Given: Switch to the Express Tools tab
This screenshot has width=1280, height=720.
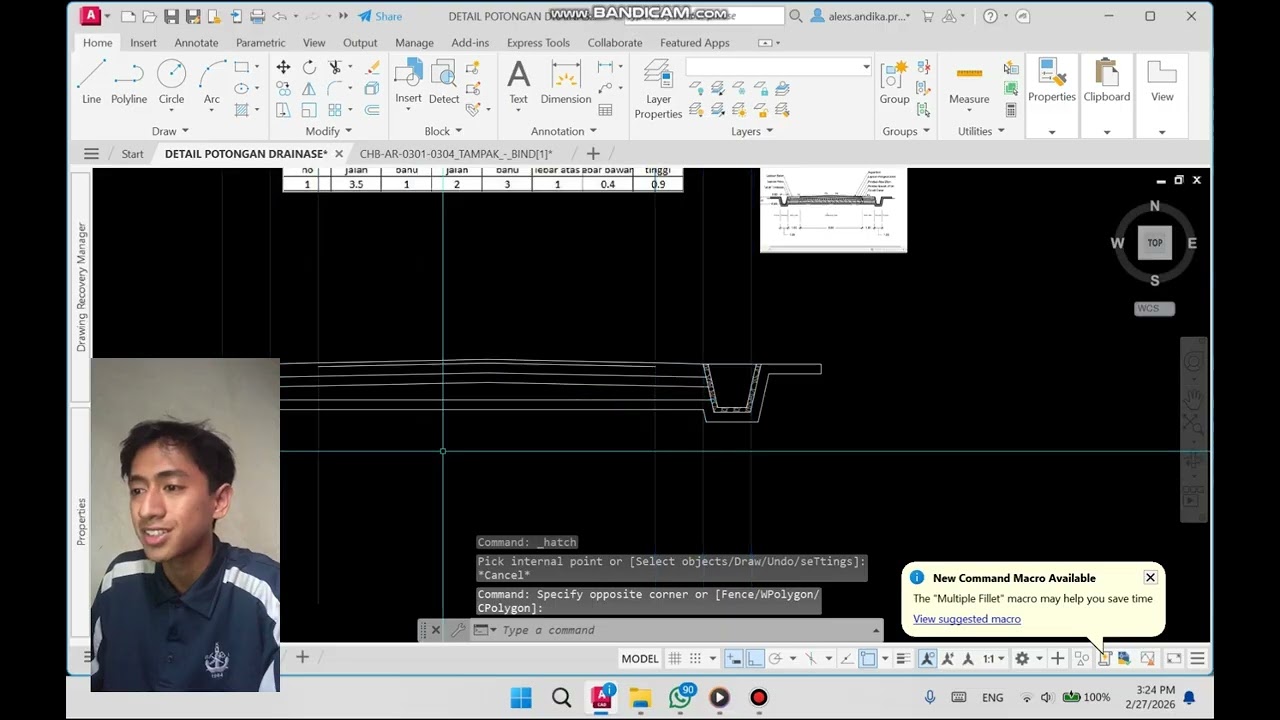Looking at the screenshot, I should [538, 43].
